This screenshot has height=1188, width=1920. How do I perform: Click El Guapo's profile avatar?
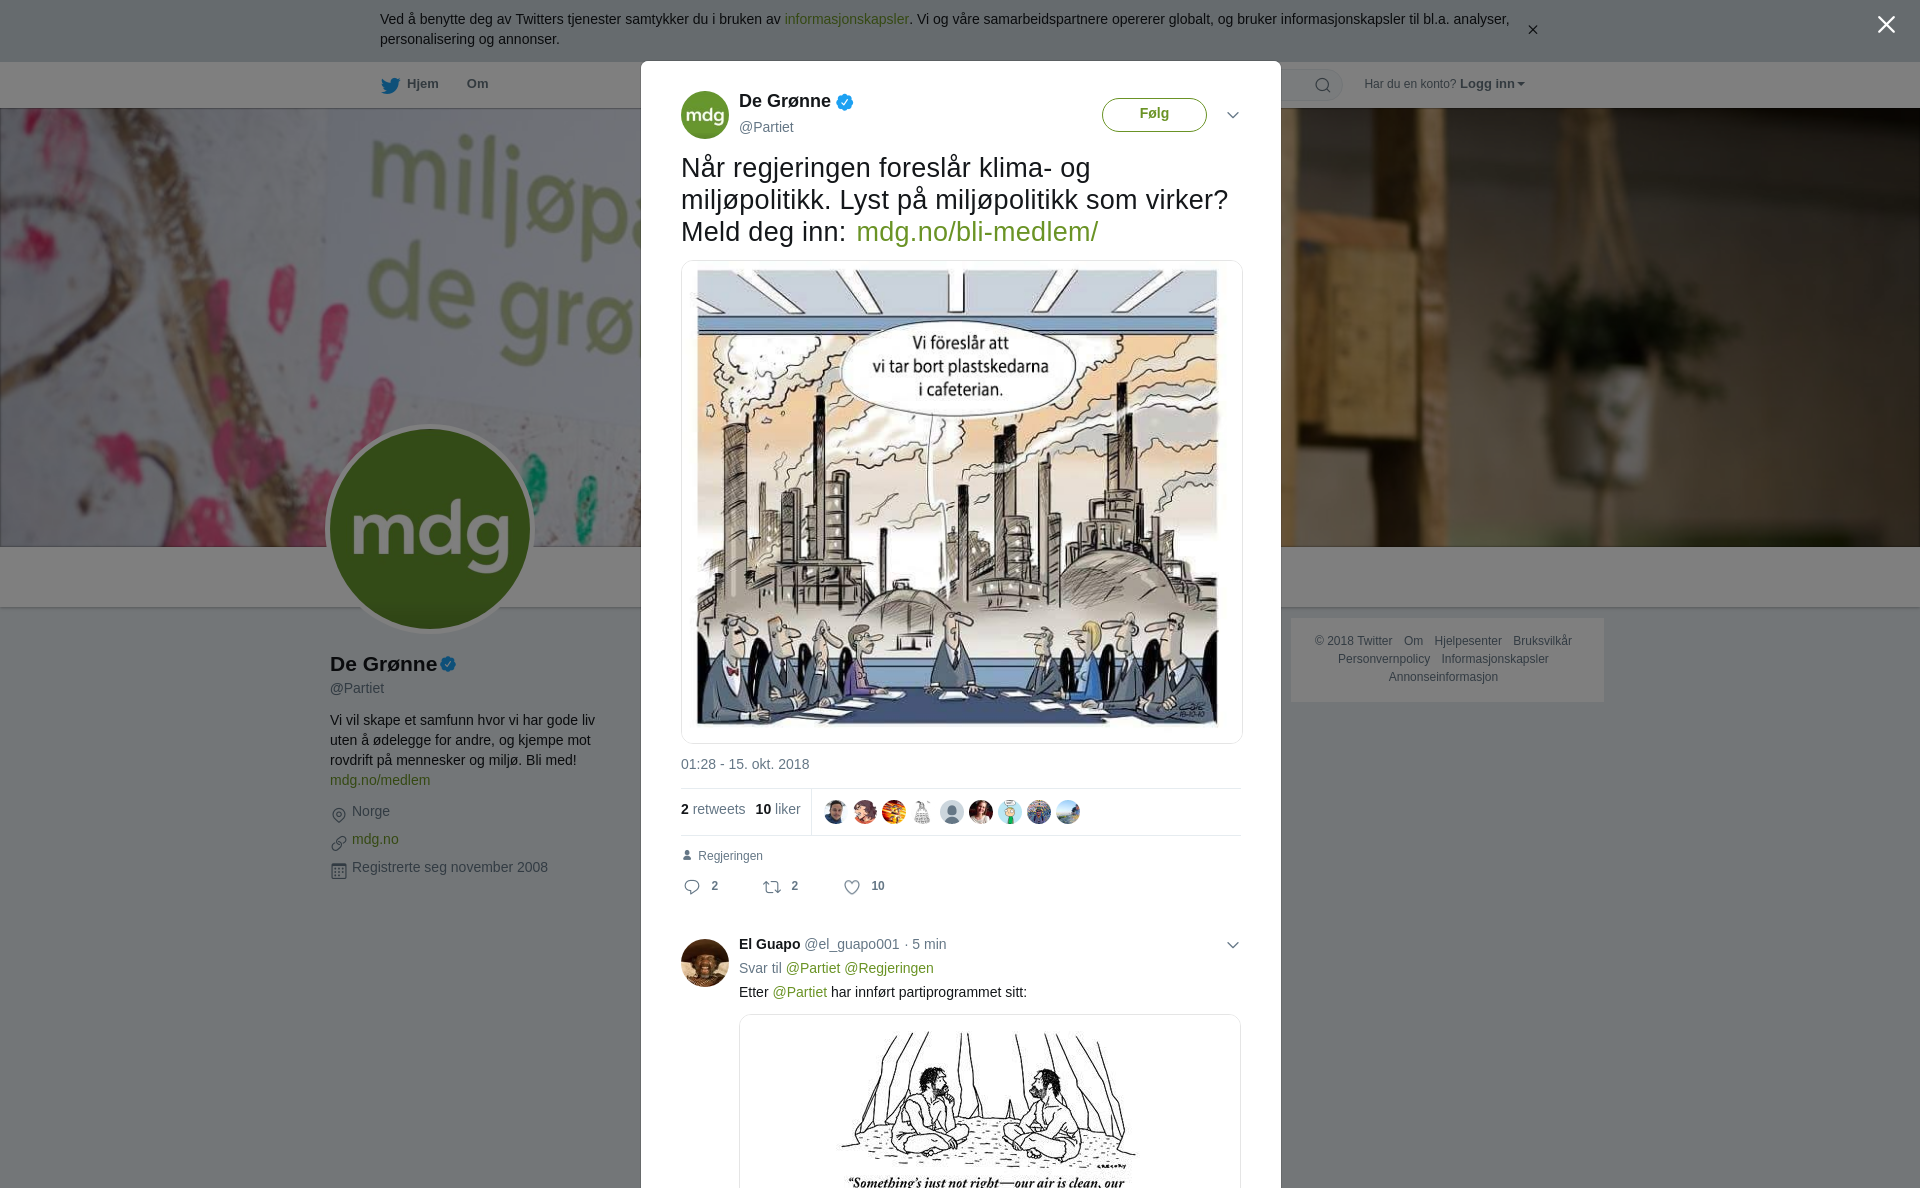(x=705, y=963)
